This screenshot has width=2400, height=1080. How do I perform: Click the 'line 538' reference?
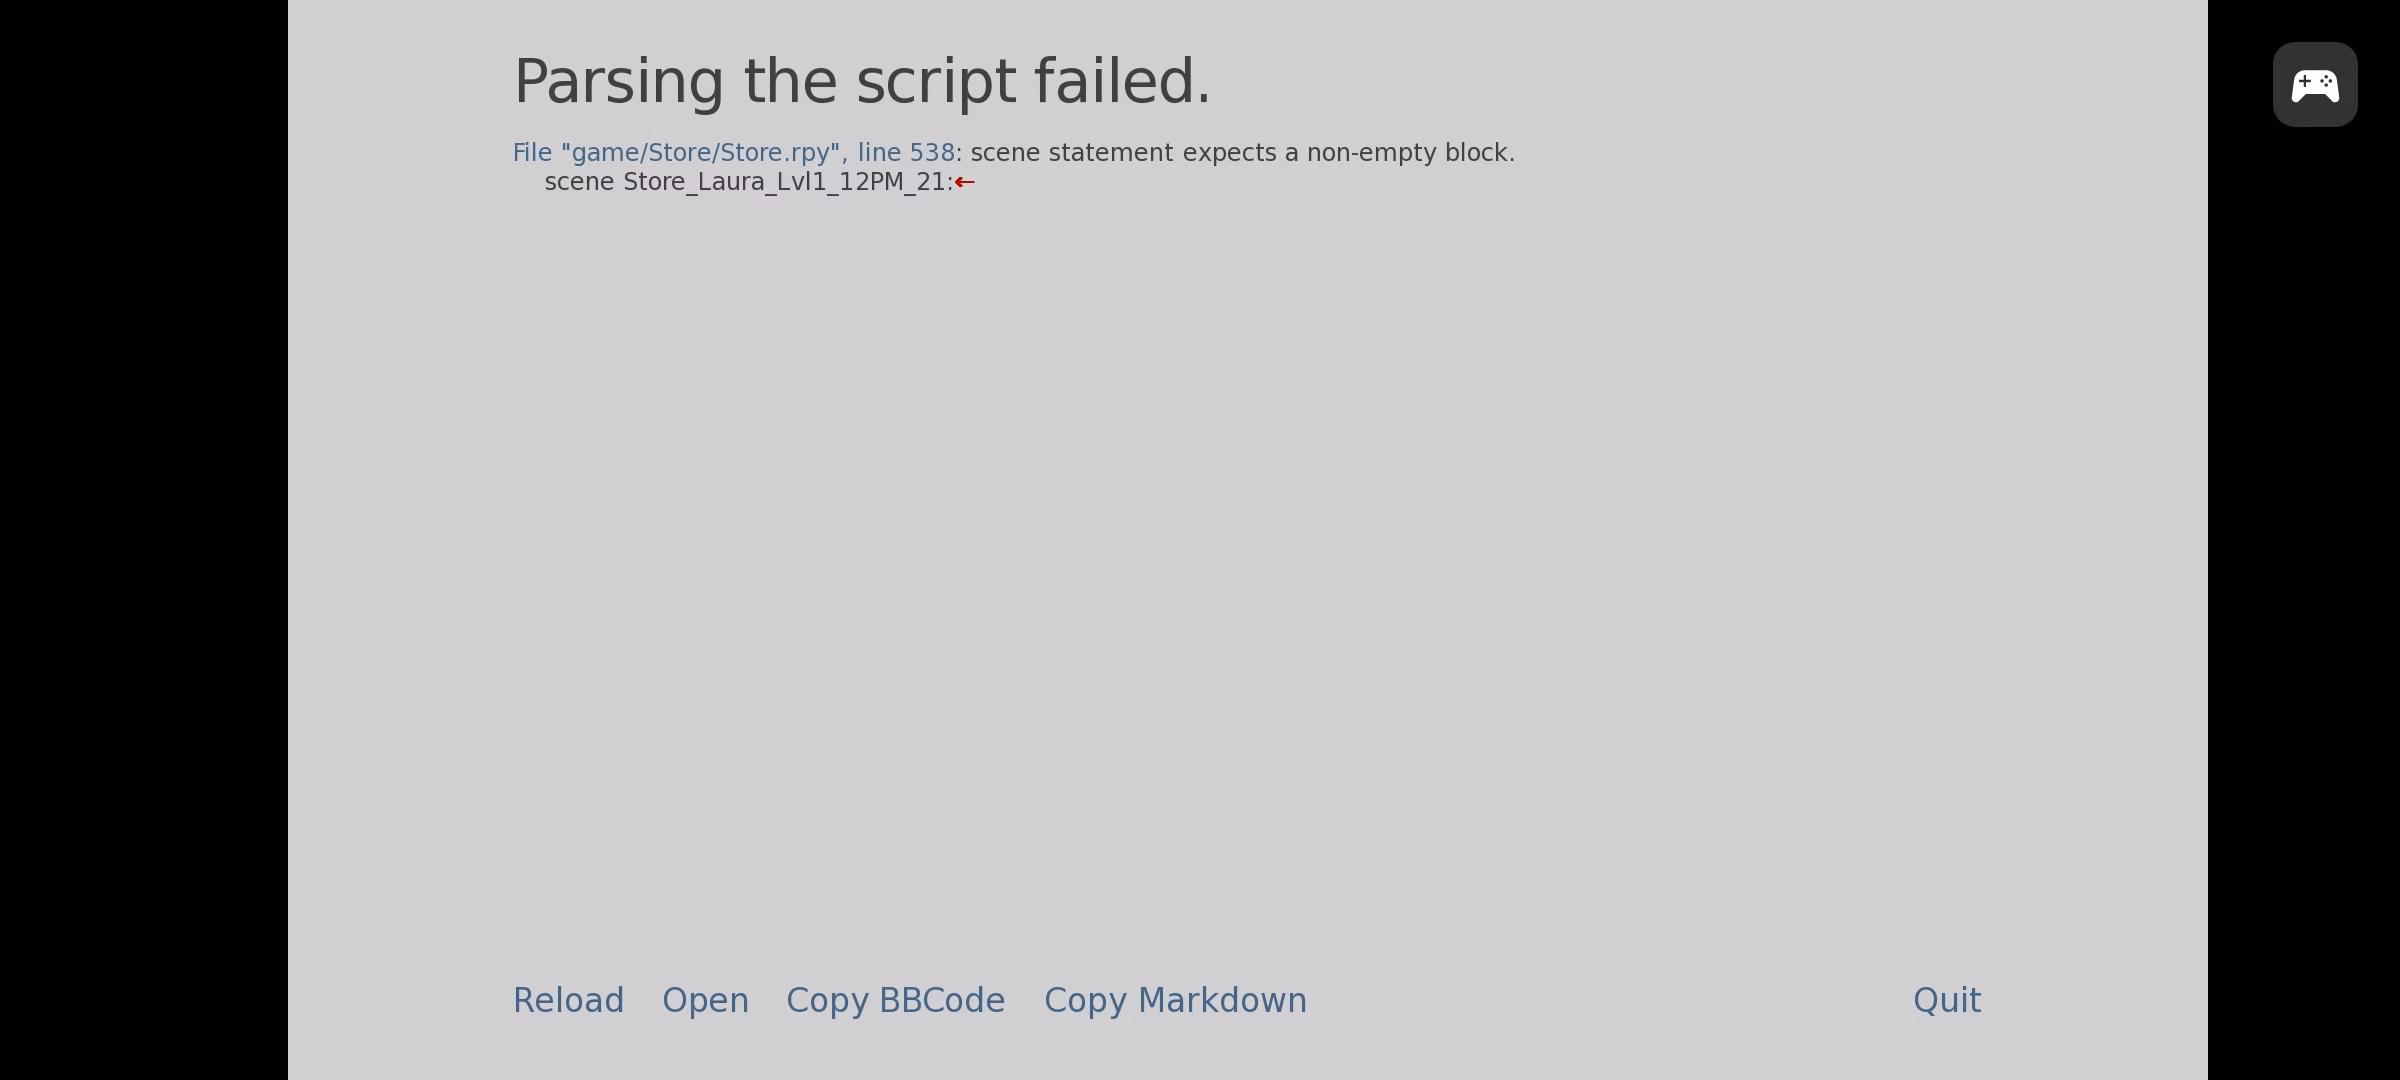pos(906,153)
